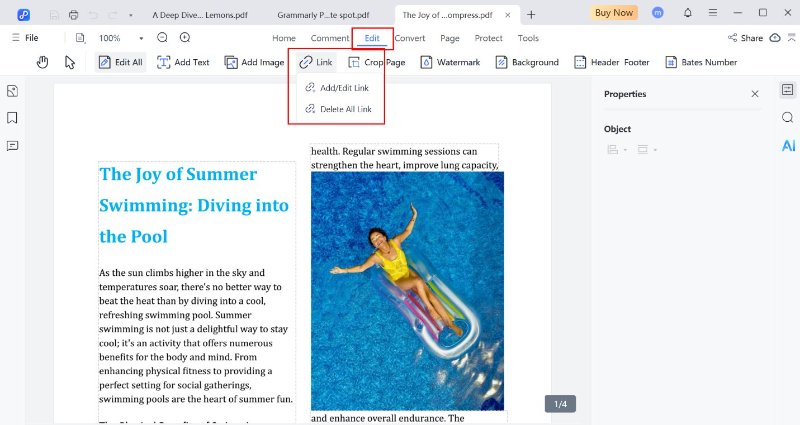Open the comments sidebar panel
The width and height of the screenshot is (800, 425).
point(13,145)
